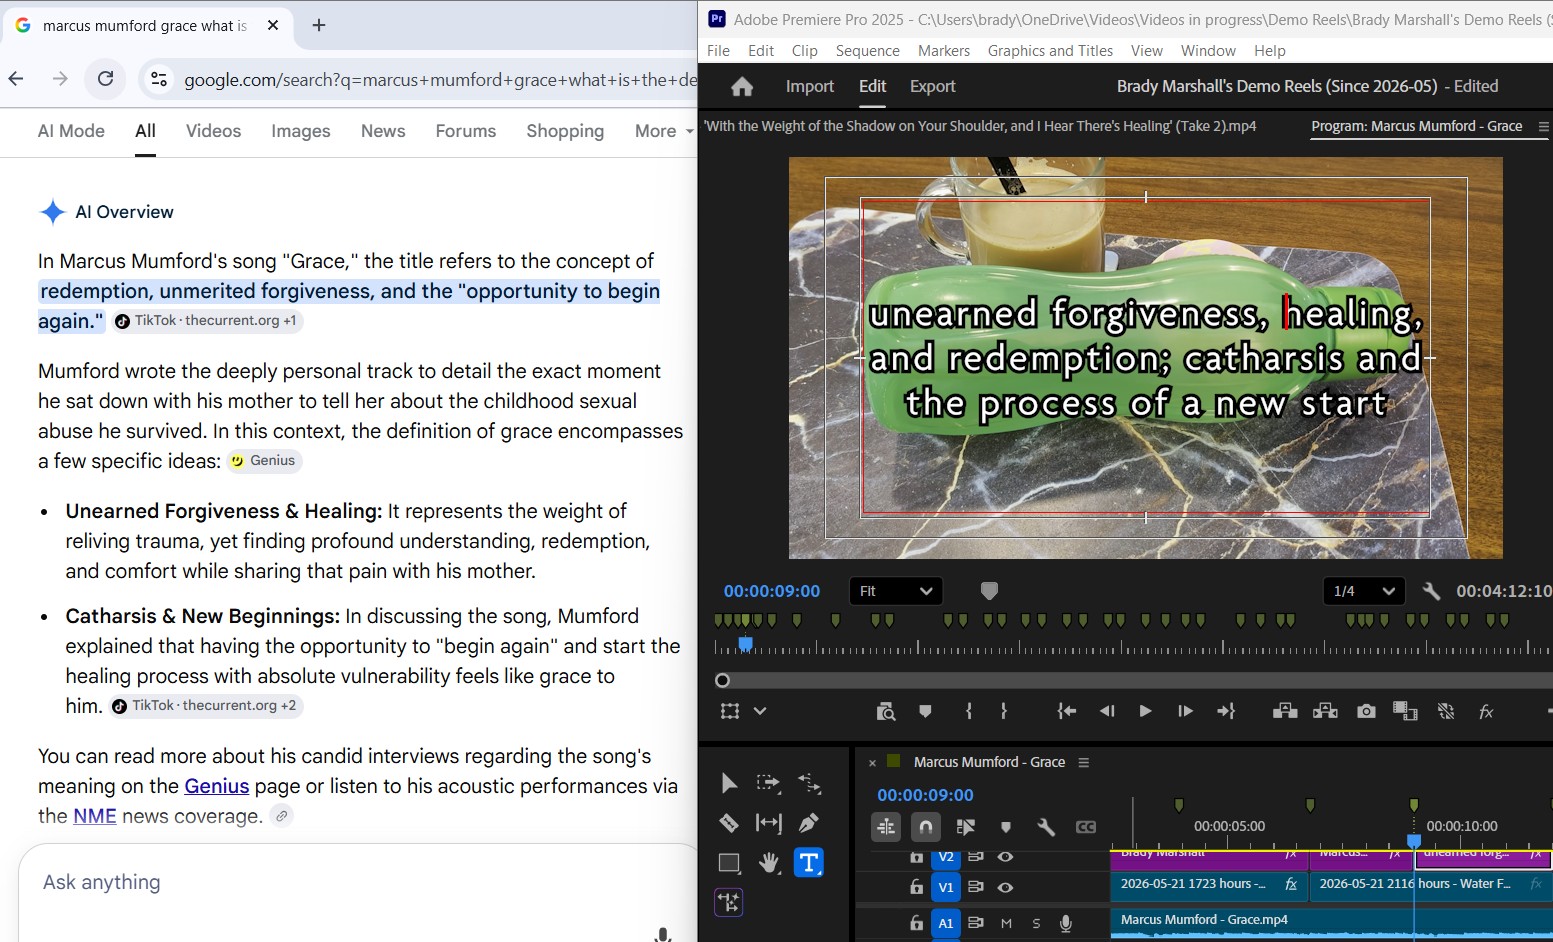Open Marcus Mumford - Grace timeline panel menu
The image size is (1553, 942).
coord(1083,762)
